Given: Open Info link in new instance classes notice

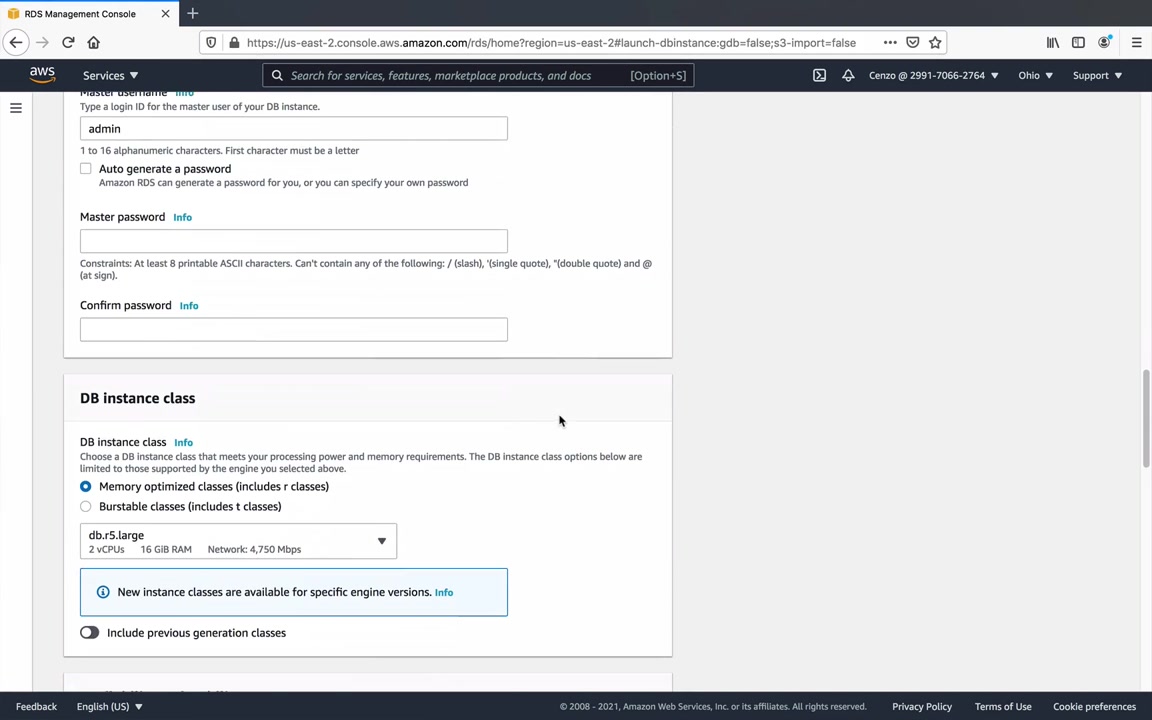Looking at the screenshot, I should pyautogui.click(x=444, y=592).
